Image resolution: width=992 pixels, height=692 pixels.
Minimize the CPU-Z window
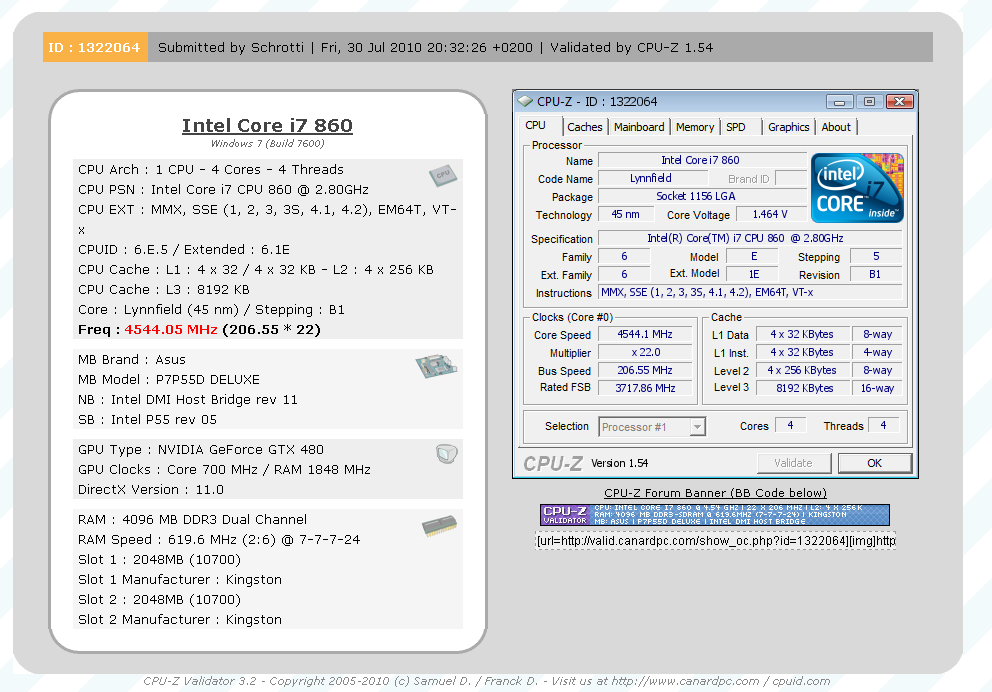840,102
